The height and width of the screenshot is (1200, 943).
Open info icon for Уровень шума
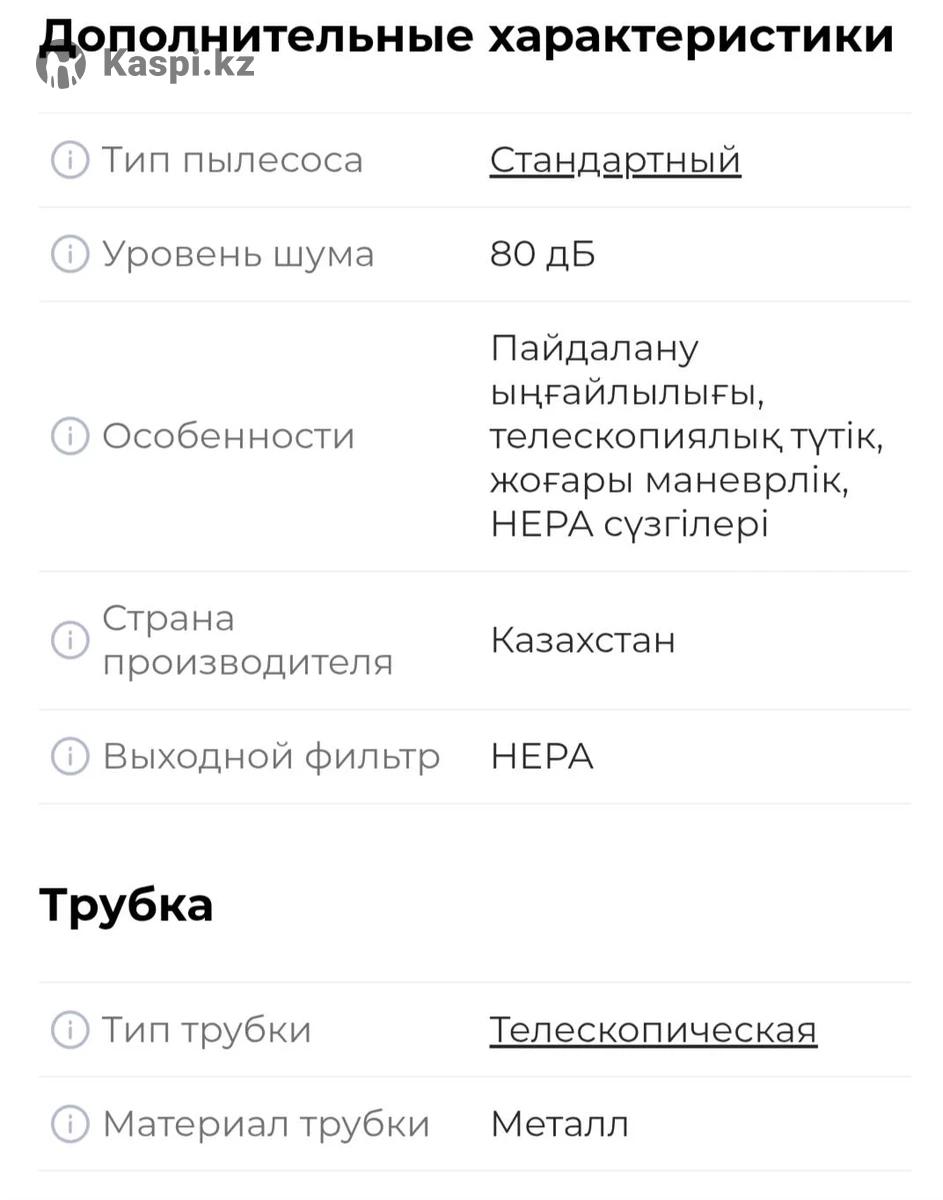69,254
